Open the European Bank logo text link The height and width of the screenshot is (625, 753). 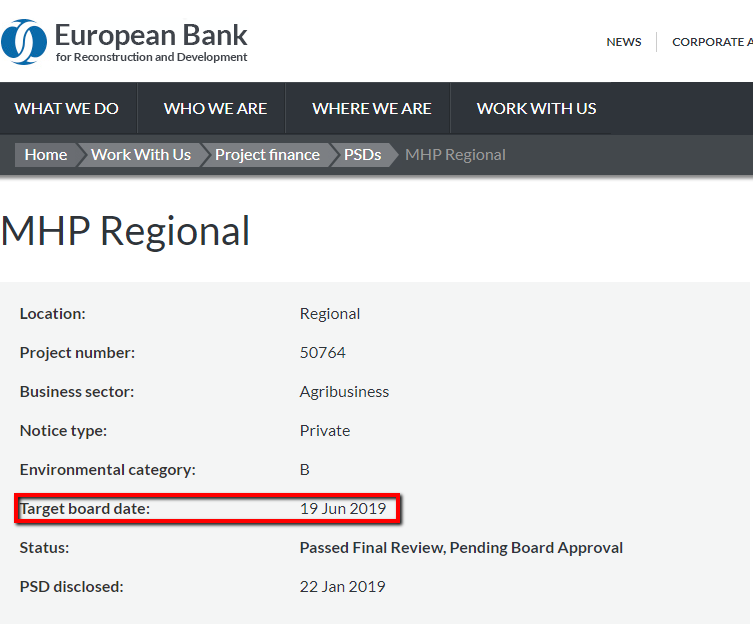tap(151, 42)
